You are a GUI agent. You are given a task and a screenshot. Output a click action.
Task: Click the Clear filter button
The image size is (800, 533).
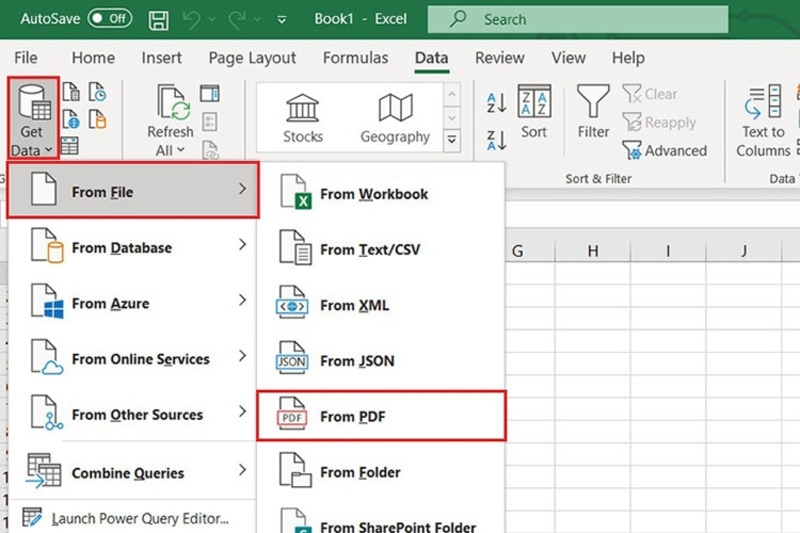[650, 94]
